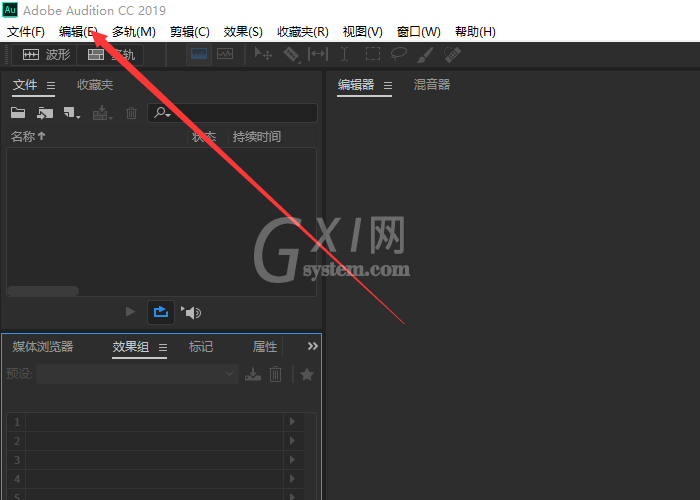Open the new file dropdown
The width and height of the screenshot is (700, 500).
pos(71,113)
